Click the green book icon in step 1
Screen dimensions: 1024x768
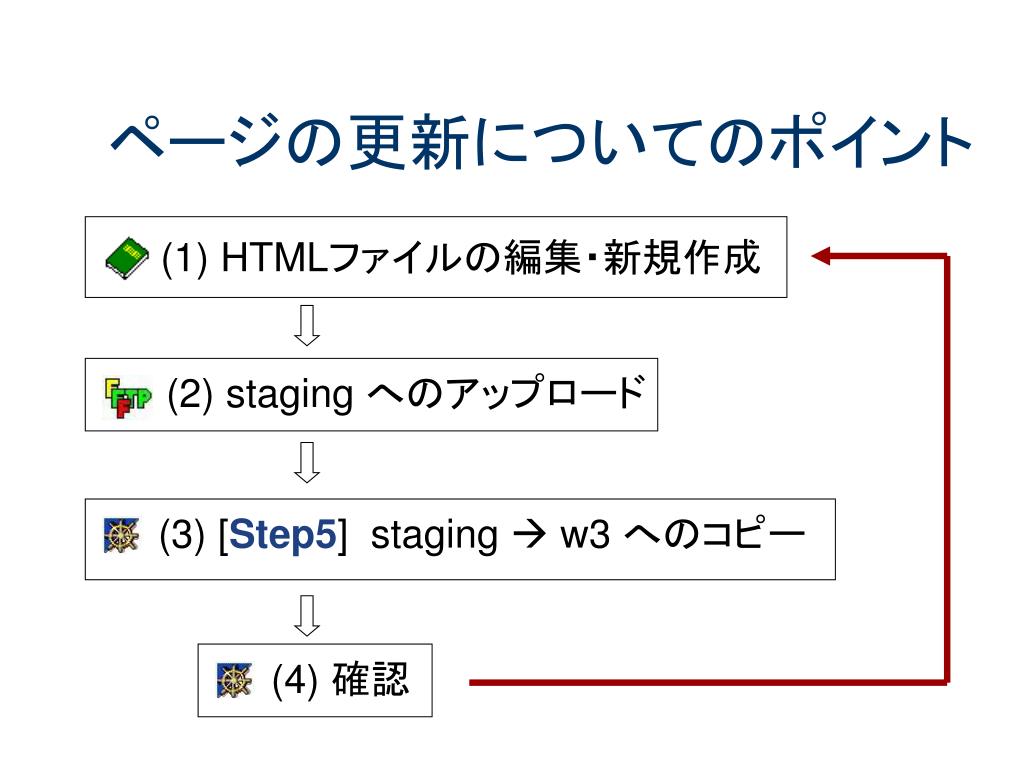pyautogui.click(x=127, y=259)
